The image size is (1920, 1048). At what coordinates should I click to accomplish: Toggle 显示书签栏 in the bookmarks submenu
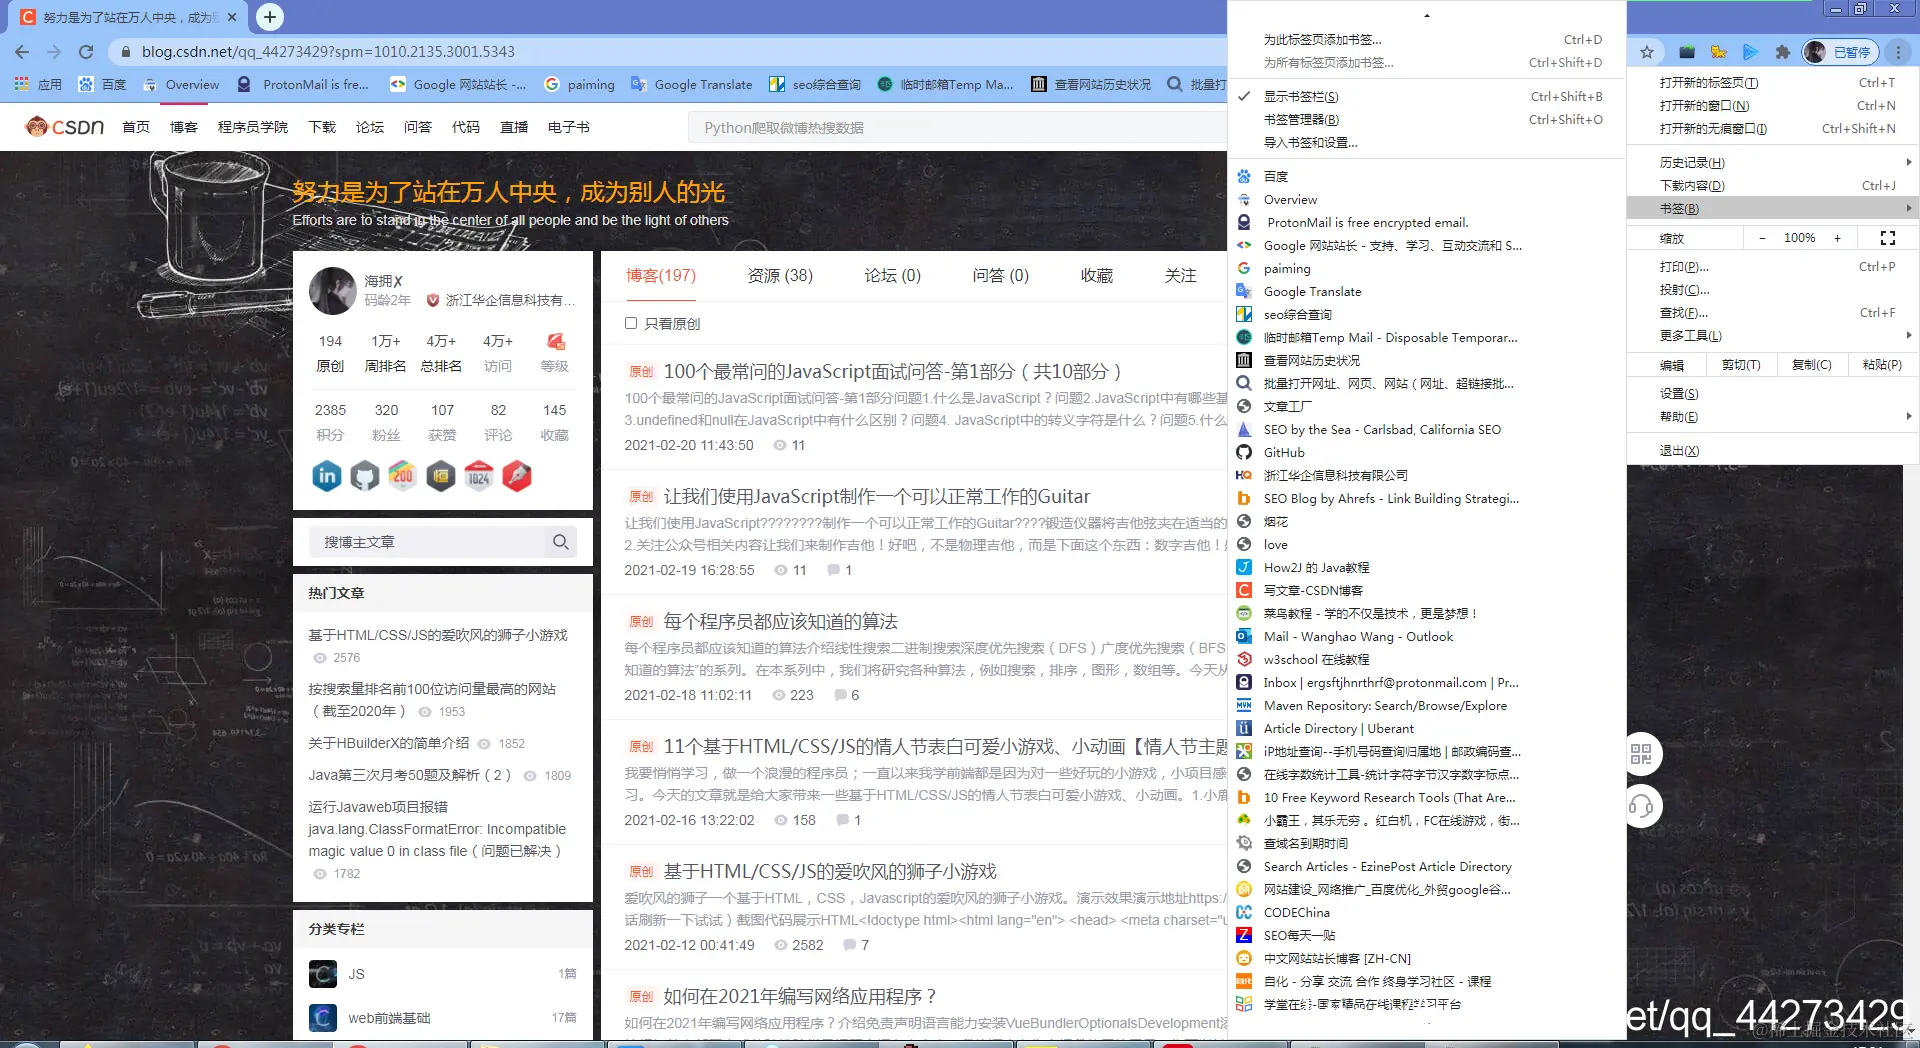[1427, 97]
